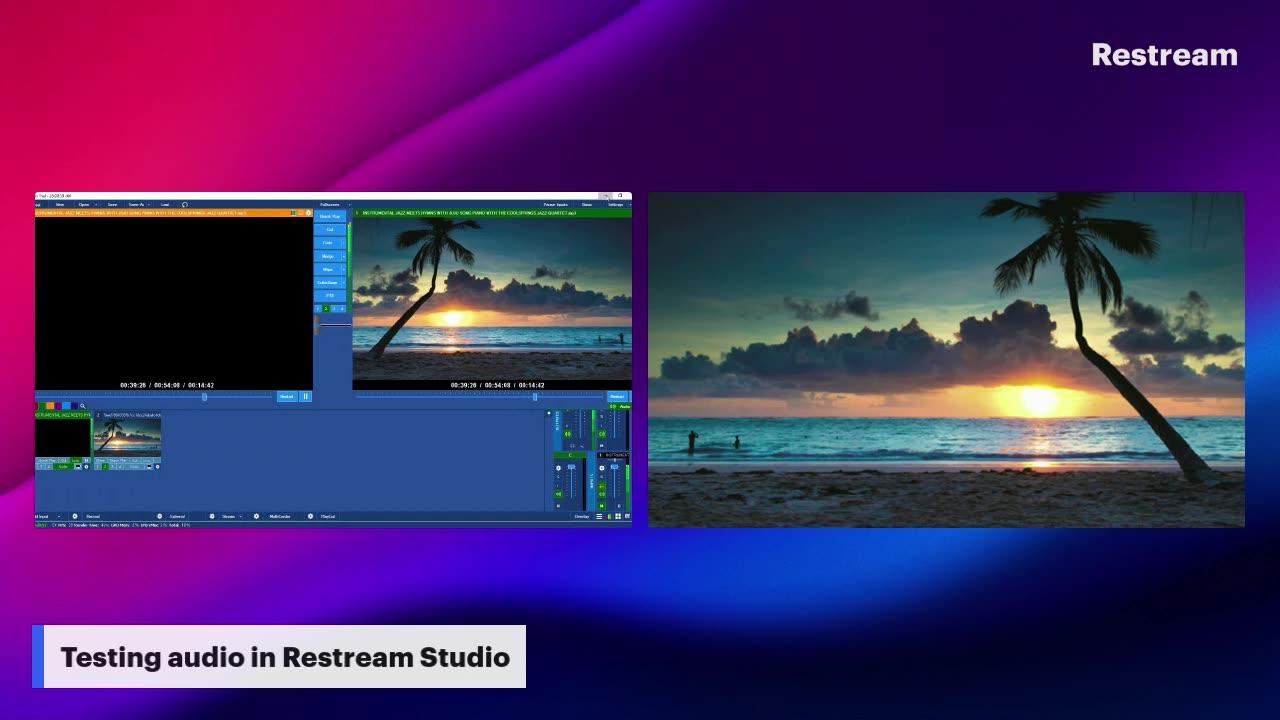This screenshot has height=720, width=1280.
Task: Expand Merge transition dropdown arrow
Action: click(x=344, y=256)
